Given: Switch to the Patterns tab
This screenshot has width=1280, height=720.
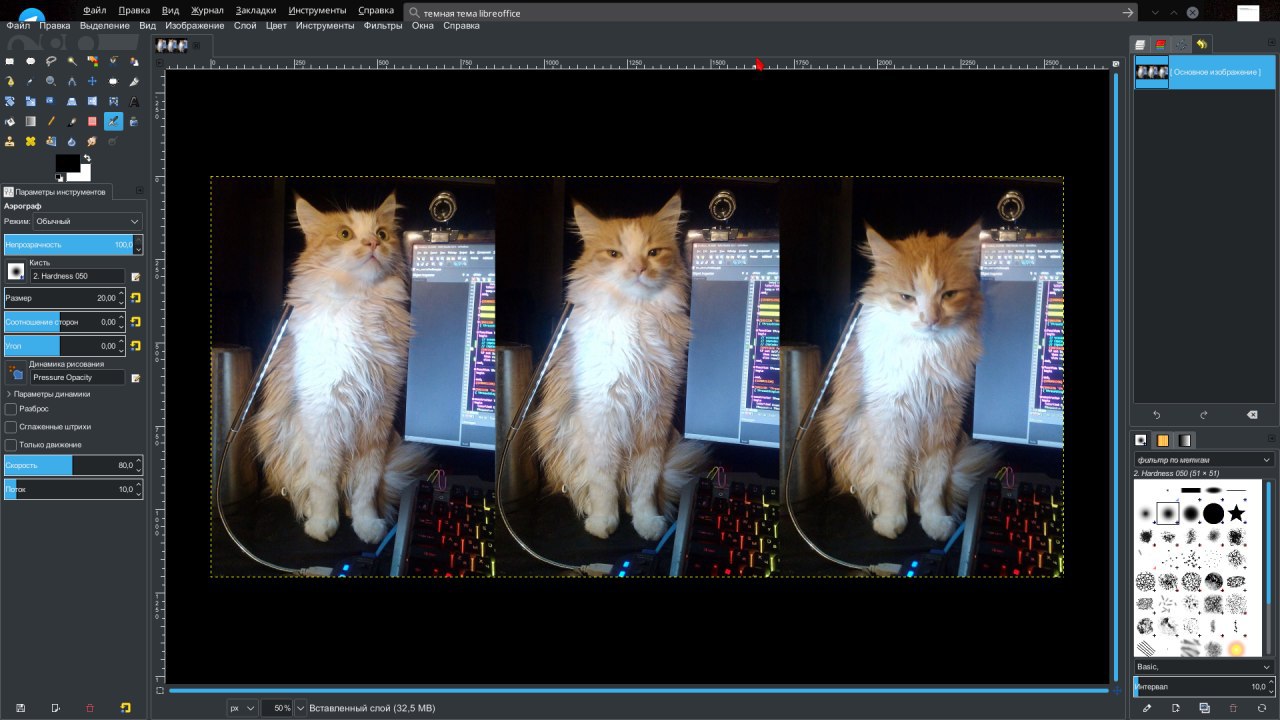Looking at the screenshot, I should [1162, 440].
